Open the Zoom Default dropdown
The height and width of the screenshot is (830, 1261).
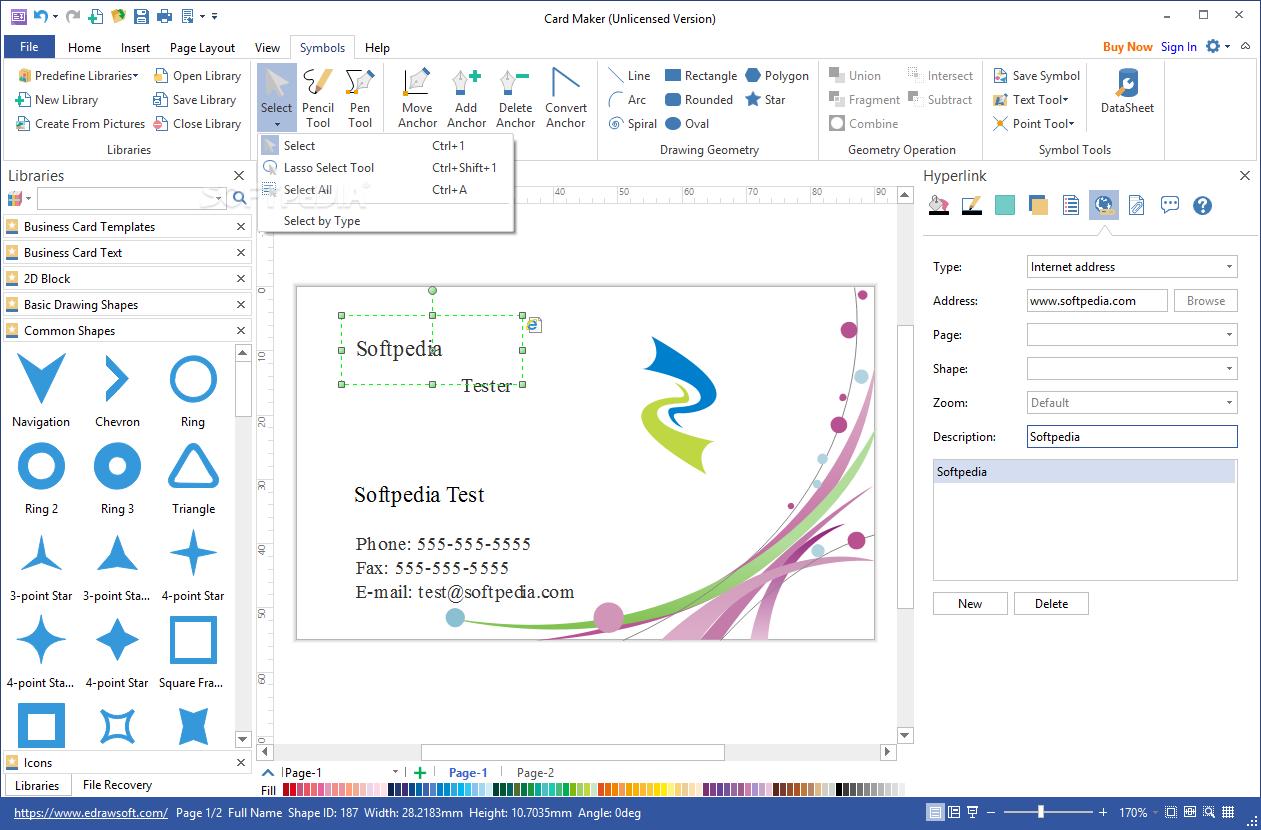pyautogui.click(x=1132, y=403)
